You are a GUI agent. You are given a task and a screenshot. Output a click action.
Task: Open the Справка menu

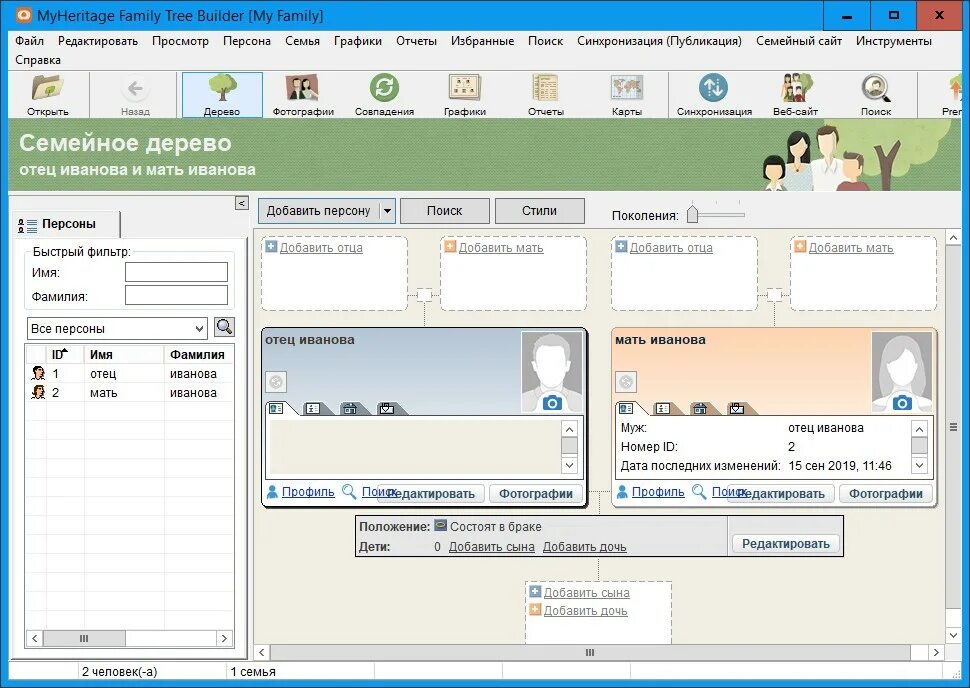[38, 60]
